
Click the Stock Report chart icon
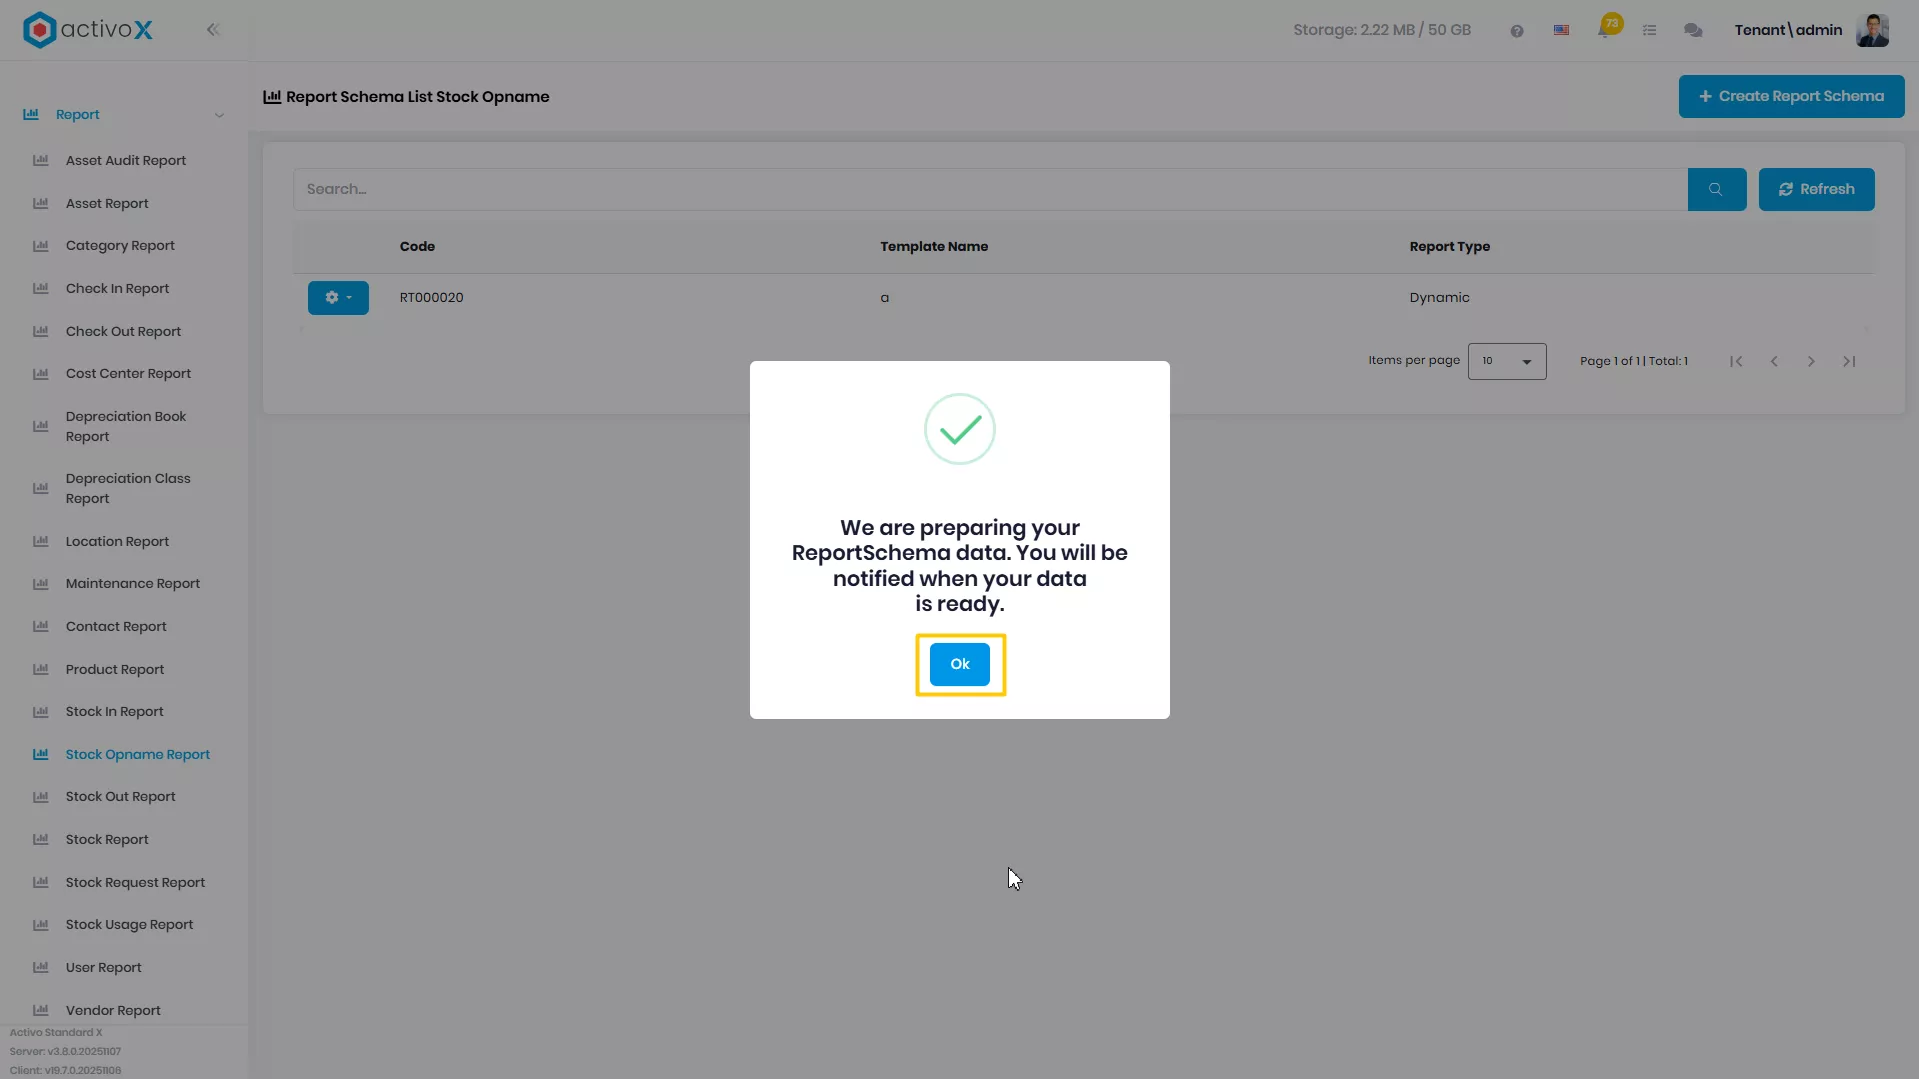[x=41, y=840]
